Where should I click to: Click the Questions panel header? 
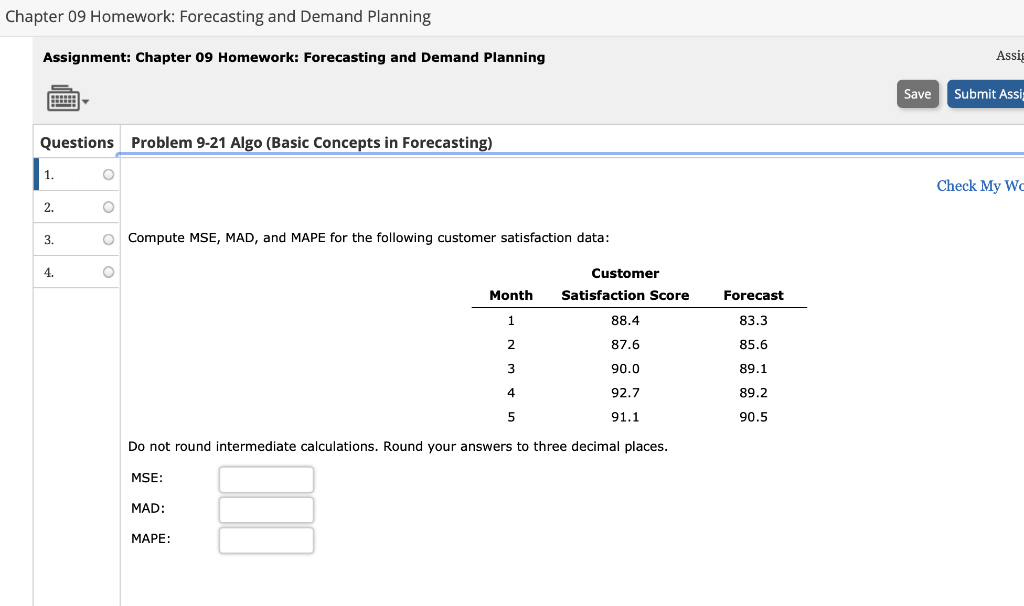coord(76,142)
